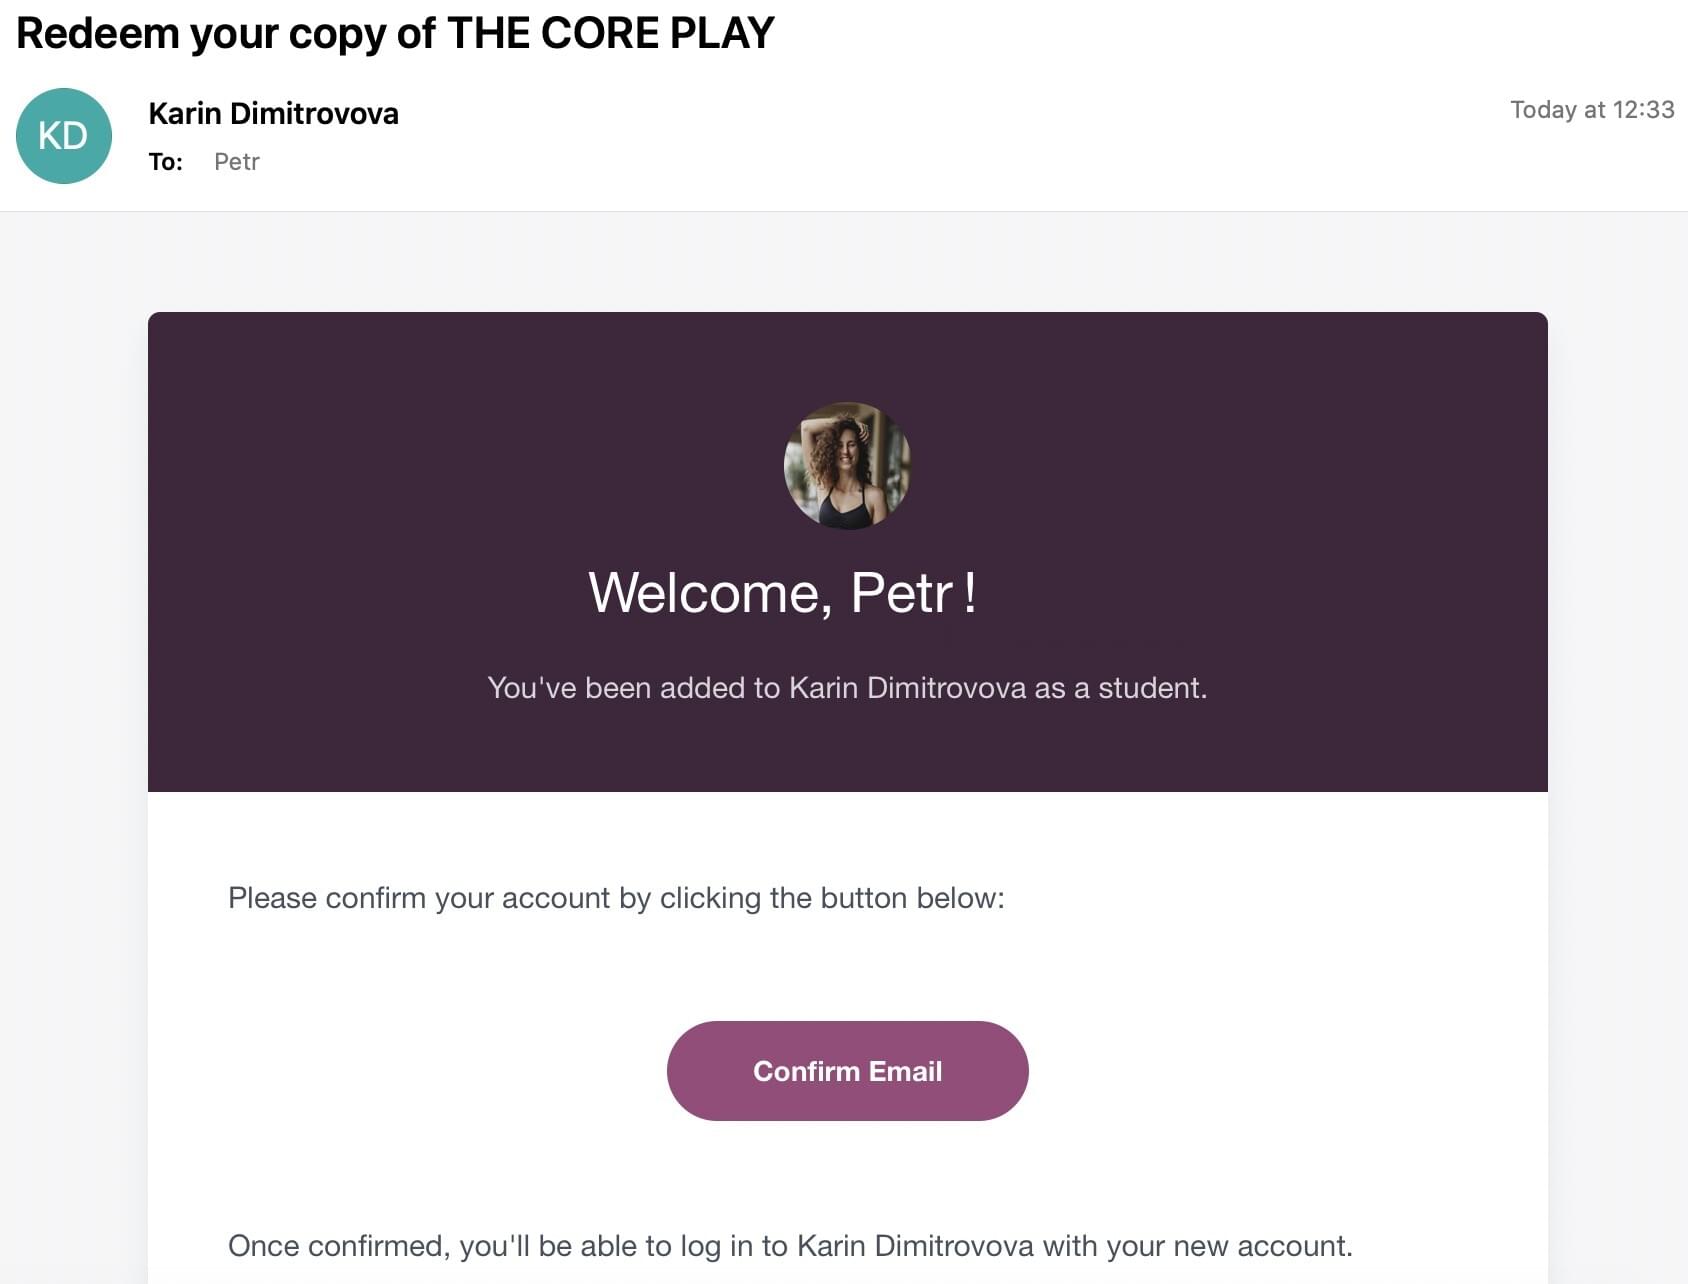Screen dimensions: 1688x1284
Task: Click "THE CORE PLAY" in the subject line
Action: (610, 34)
